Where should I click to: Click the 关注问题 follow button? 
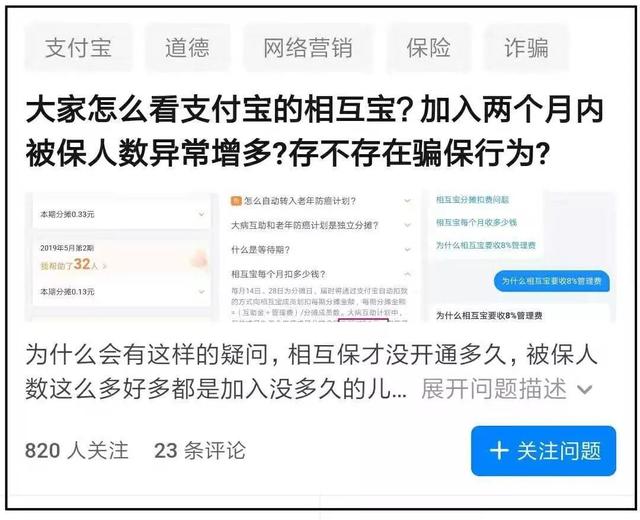tap(543, 451)
